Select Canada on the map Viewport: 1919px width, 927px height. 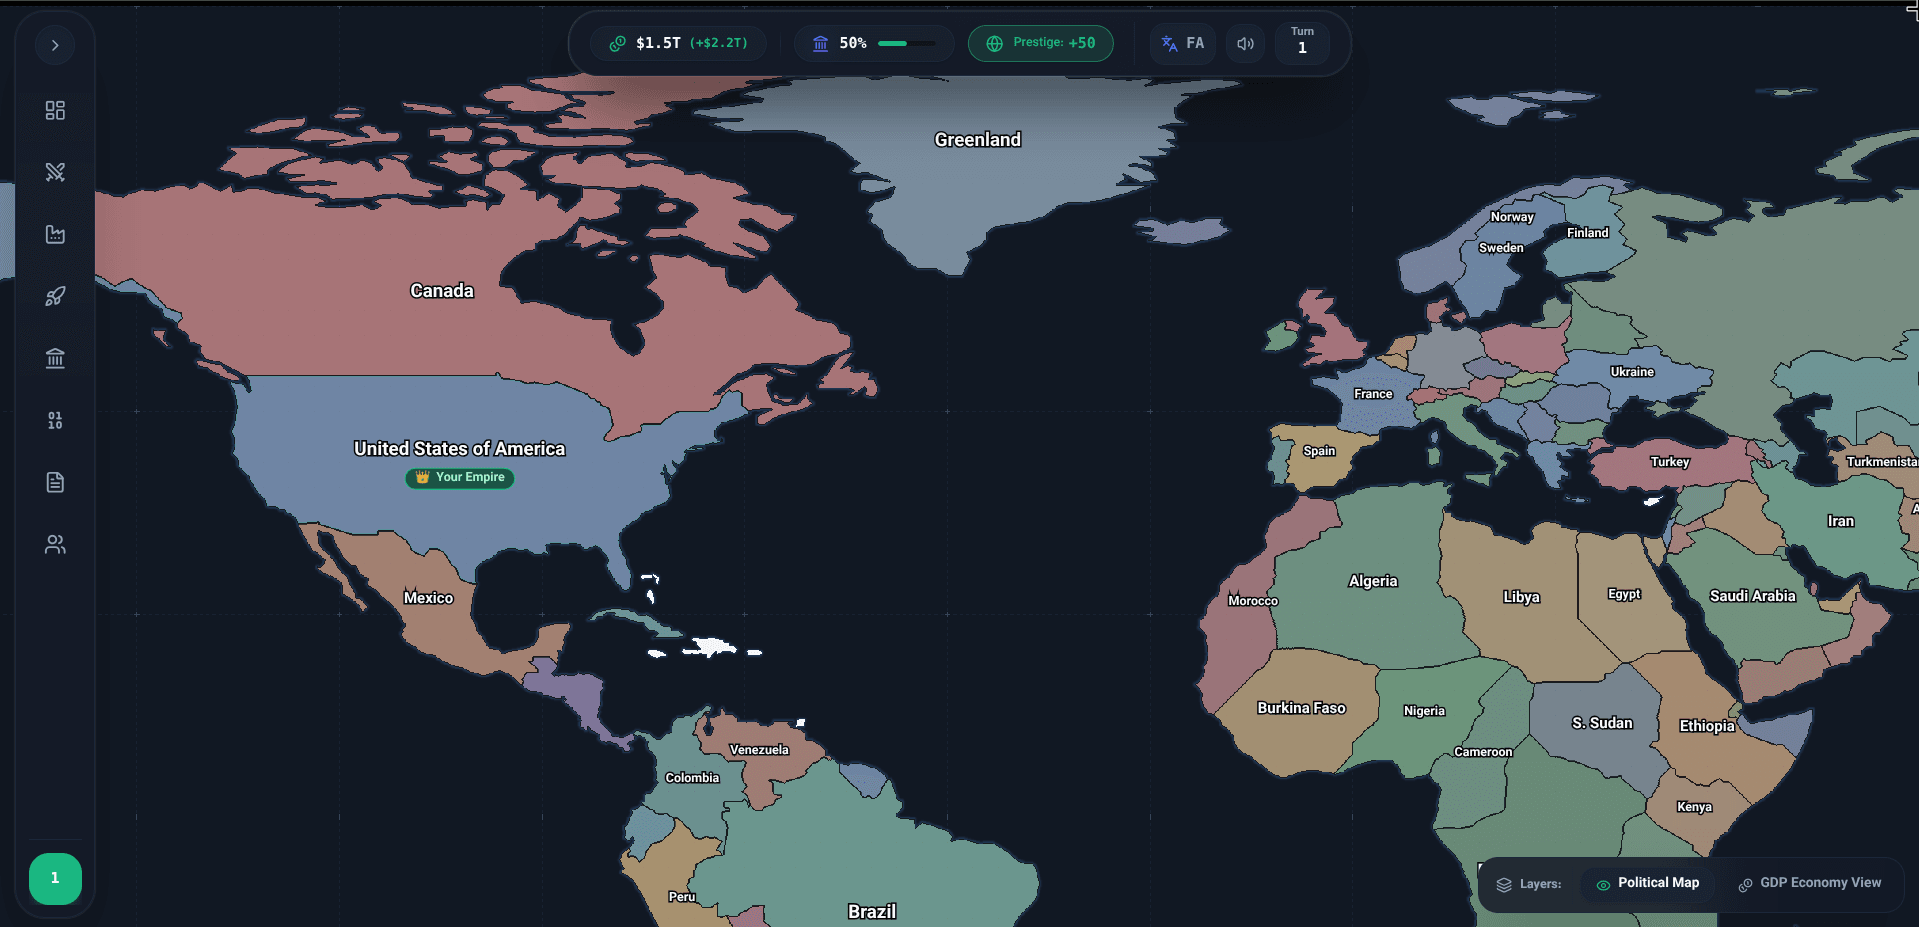[x=442, y=291]
